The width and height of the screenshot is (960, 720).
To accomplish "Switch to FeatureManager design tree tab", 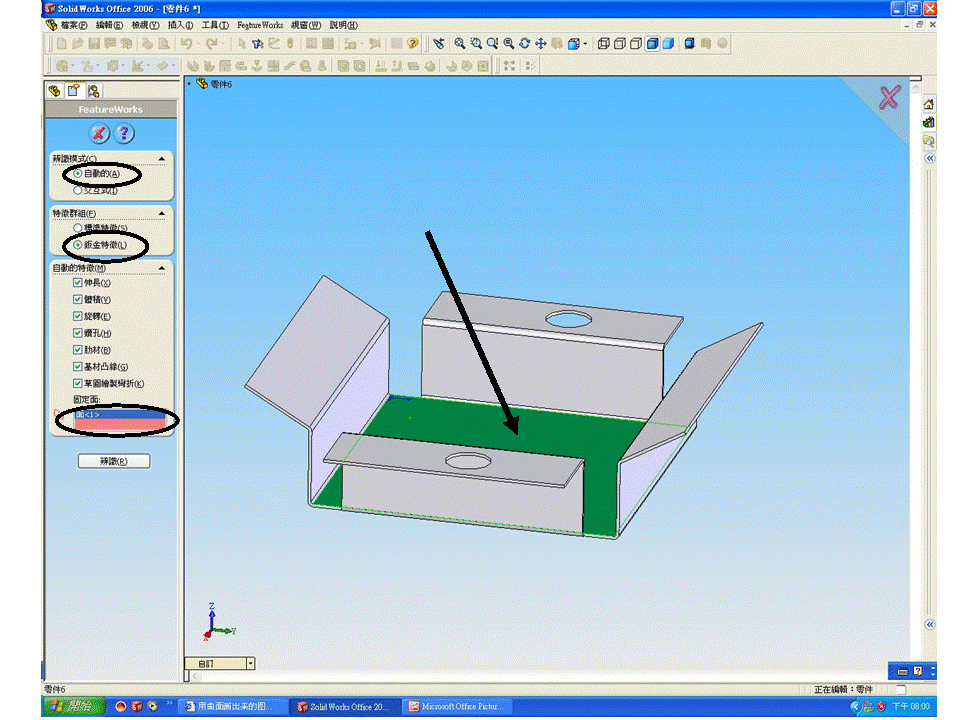I will click(x=55, y=91).
